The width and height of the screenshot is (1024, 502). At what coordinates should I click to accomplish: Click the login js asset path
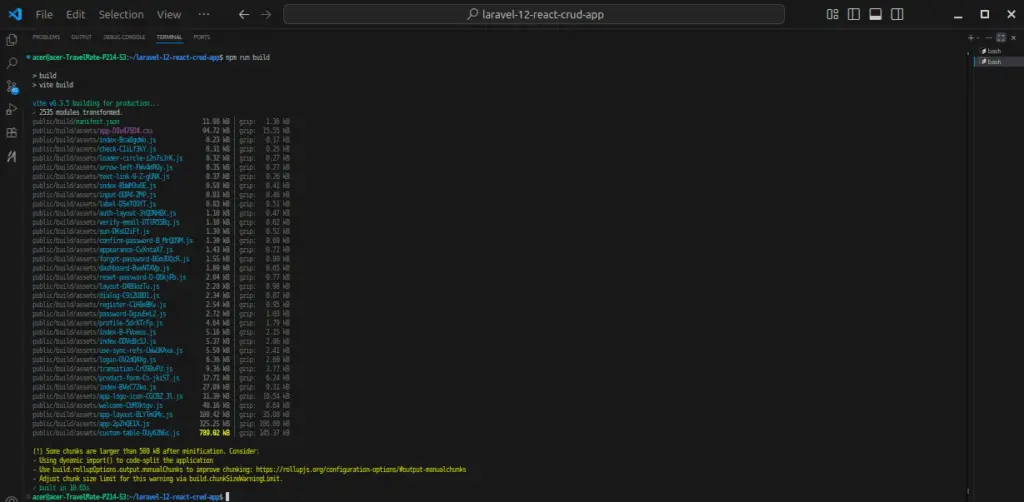point(94,360)
